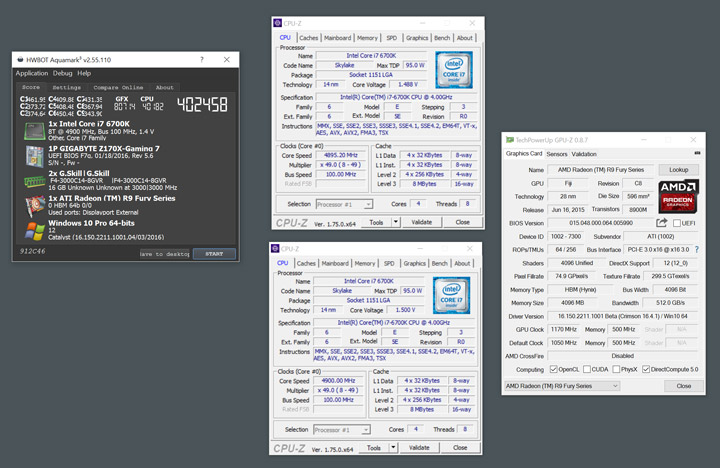The width and height of the screenshot is (720, 468).
Task: Toggle the PhysX checkbox
Action: point(616,369)
